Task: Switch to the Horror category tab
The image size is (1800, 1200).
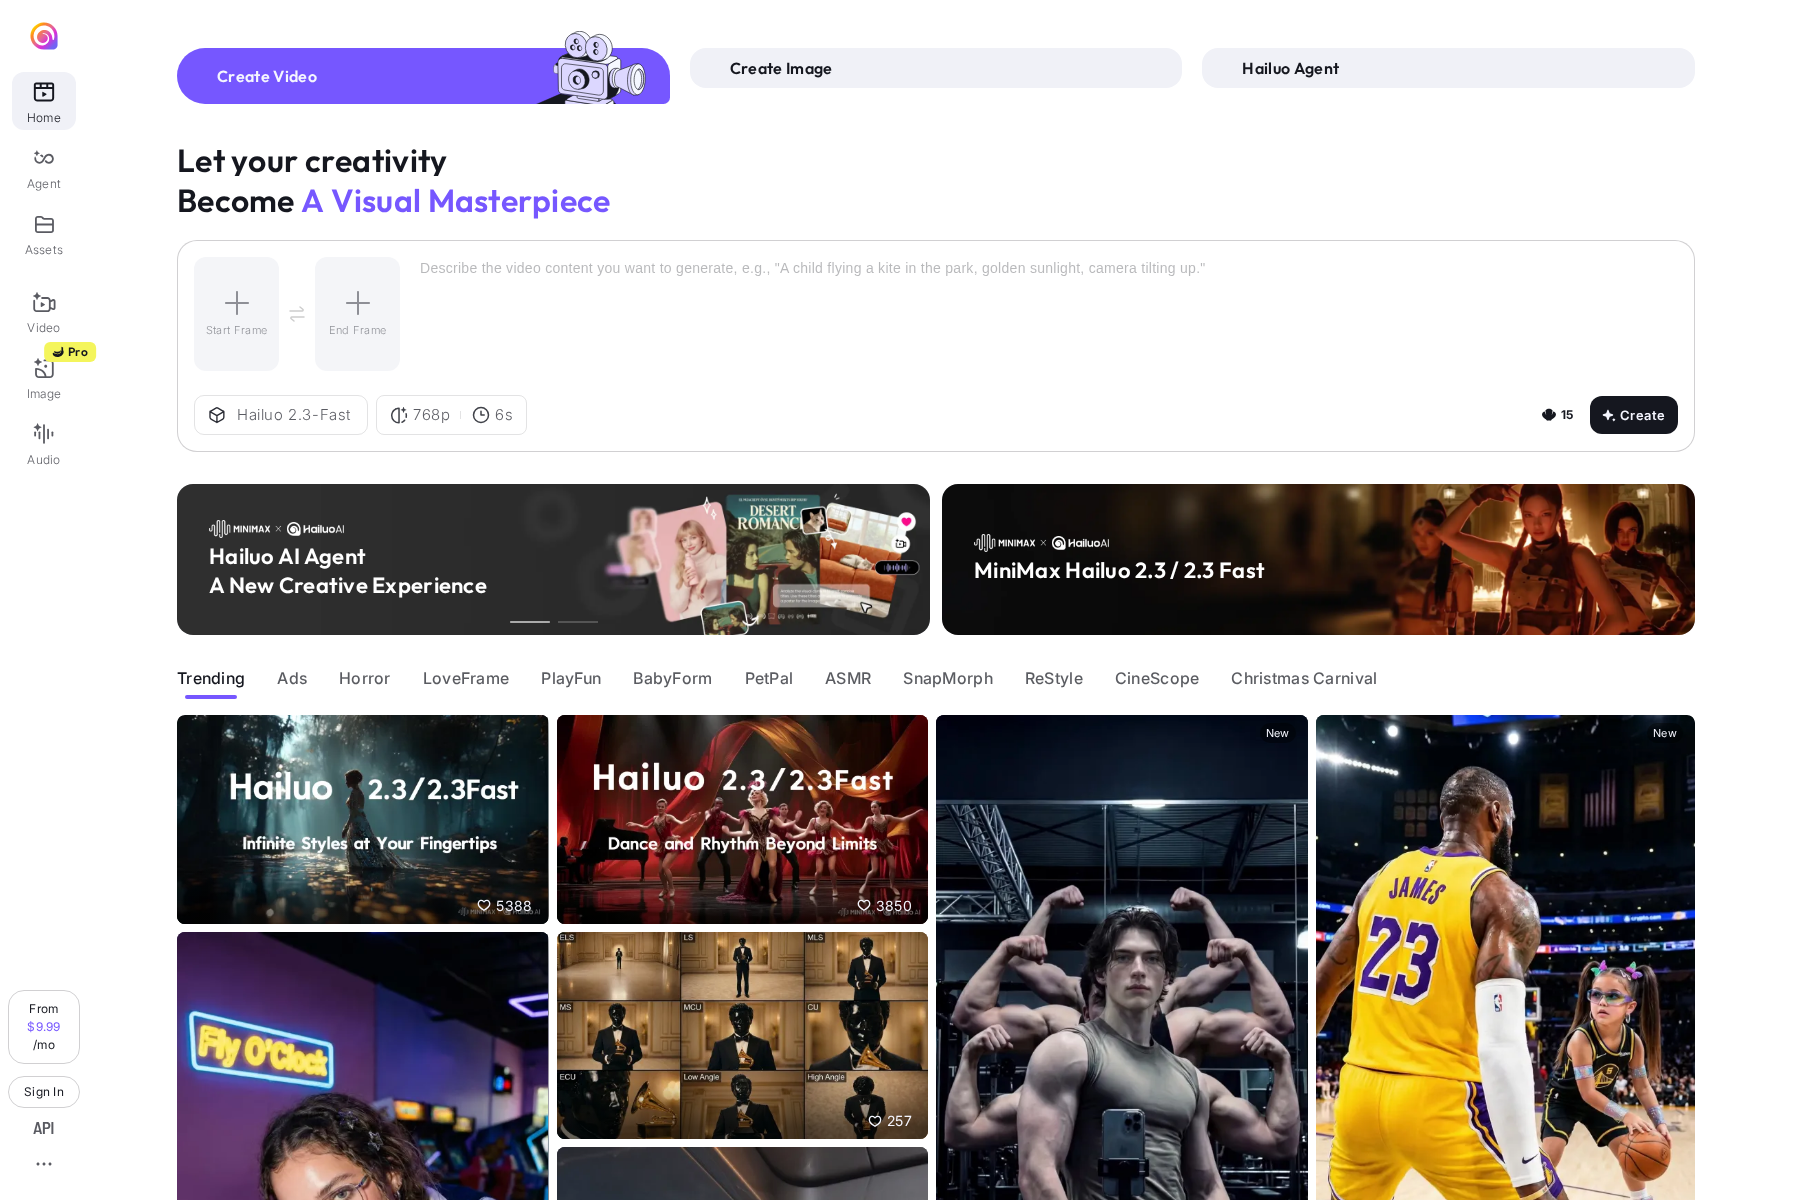Action: 364,678
